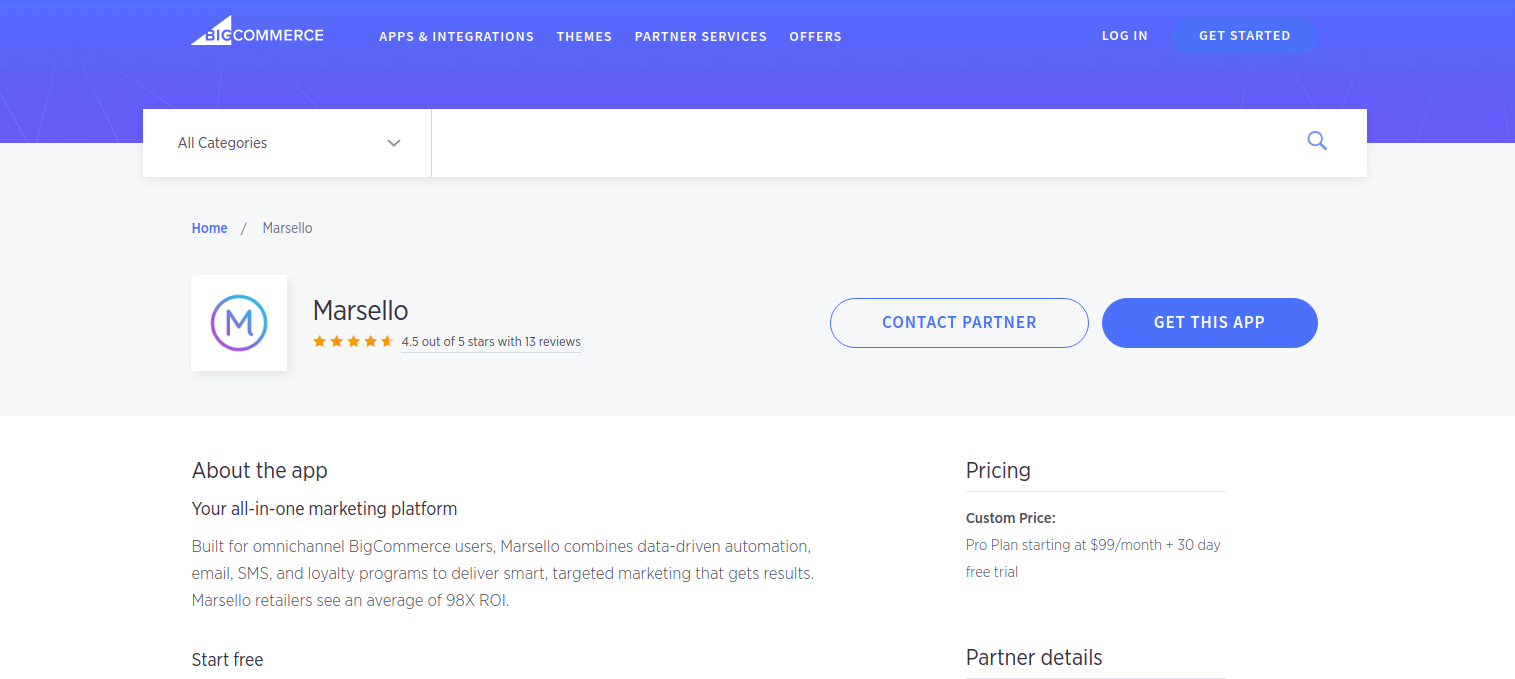Click the Pricing heading
1515x679 pixels.
click(998, 470)
